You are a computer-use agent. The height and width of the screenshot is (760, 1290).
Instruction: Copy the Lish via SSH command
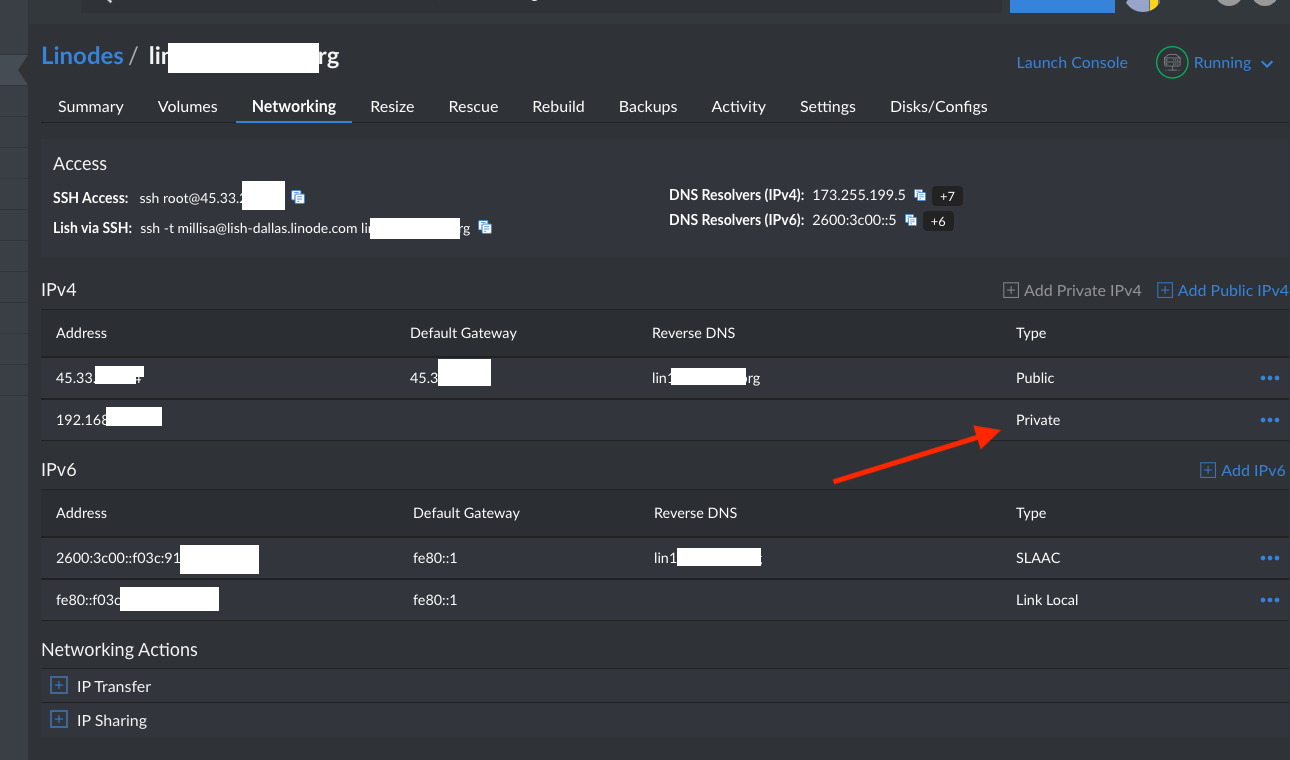pyautogui.click(x=485, y=227)
